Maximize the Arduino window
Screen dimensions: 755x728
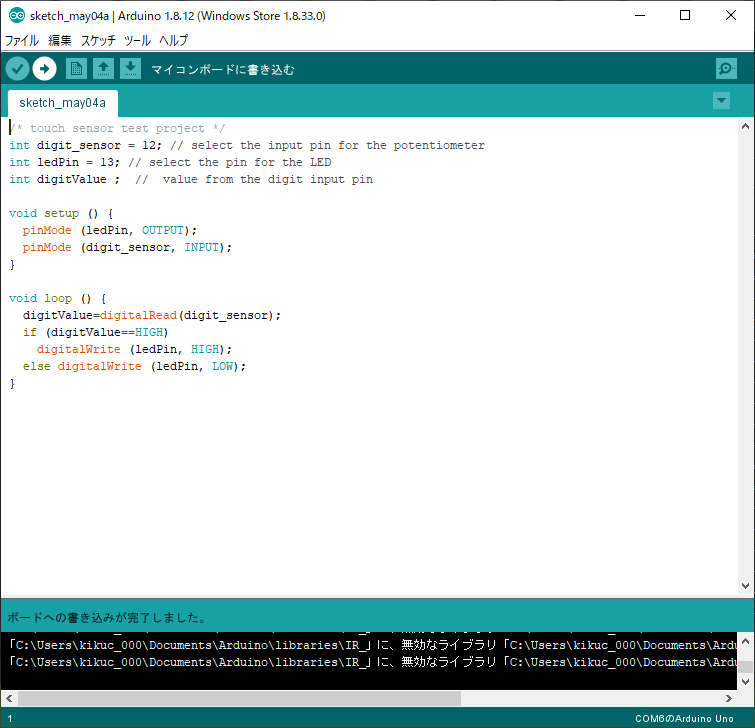click(x=684, y=16)
